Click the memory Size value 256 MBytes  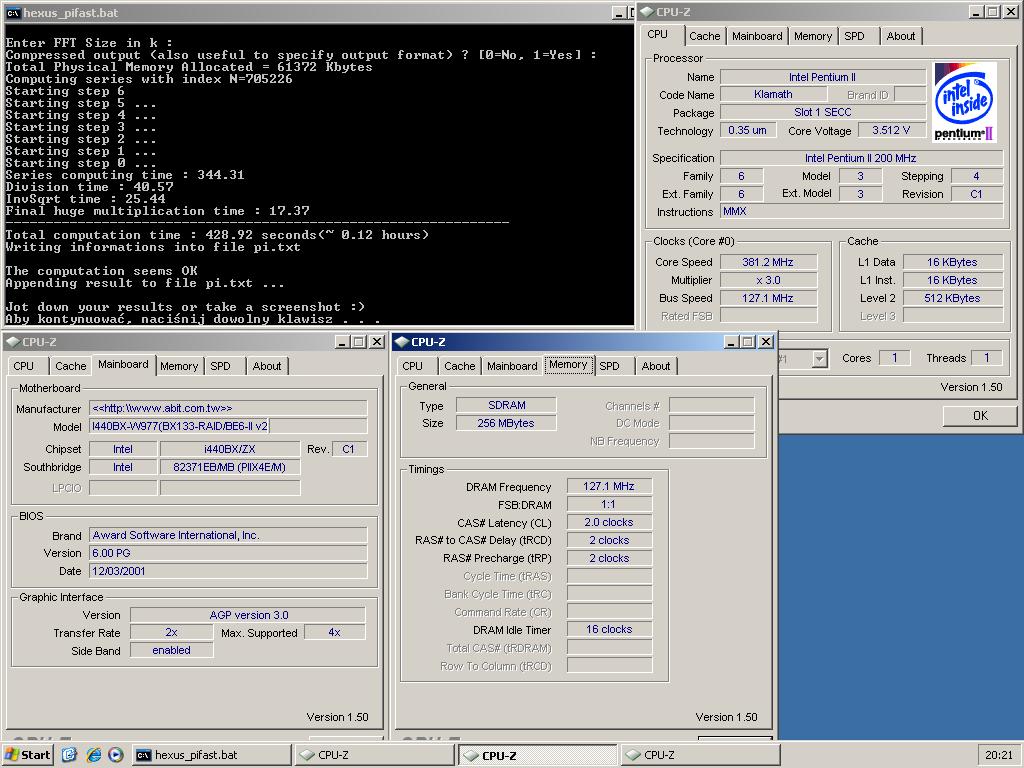click(506, 423)
